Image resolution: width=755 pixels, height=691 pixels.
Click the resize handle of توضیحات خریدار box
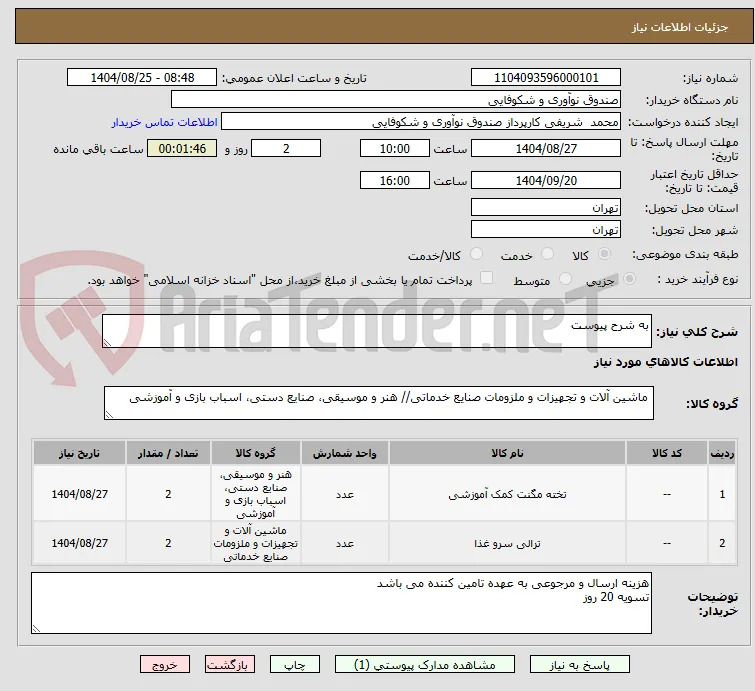37,628
